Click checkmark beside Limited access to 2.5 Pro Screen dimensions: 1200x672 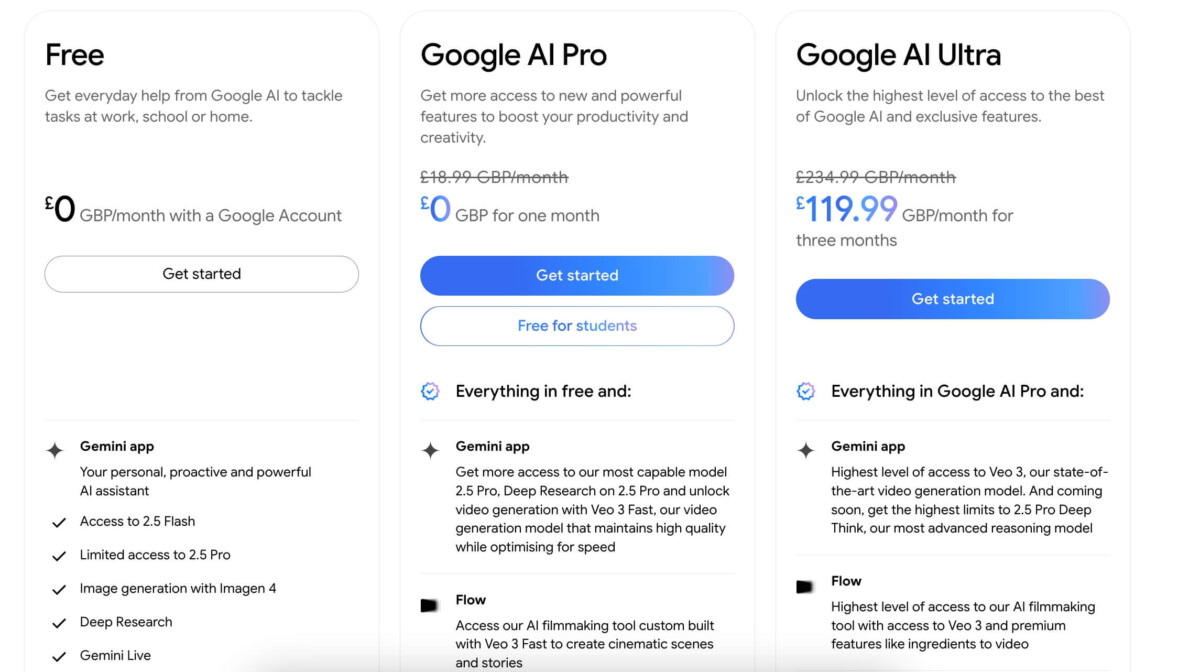tap(59, 556)
